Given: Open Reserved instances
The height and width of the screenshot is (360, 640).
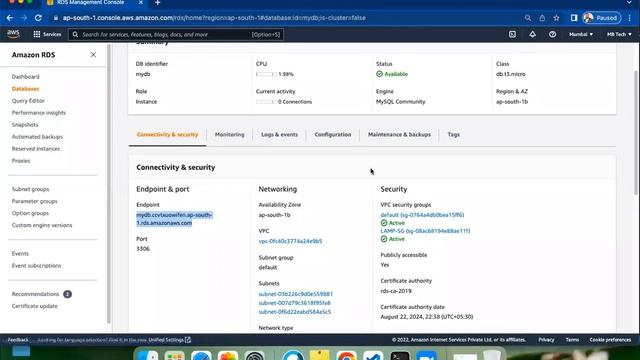Looking at the screenshot, I should pos(36,149).
